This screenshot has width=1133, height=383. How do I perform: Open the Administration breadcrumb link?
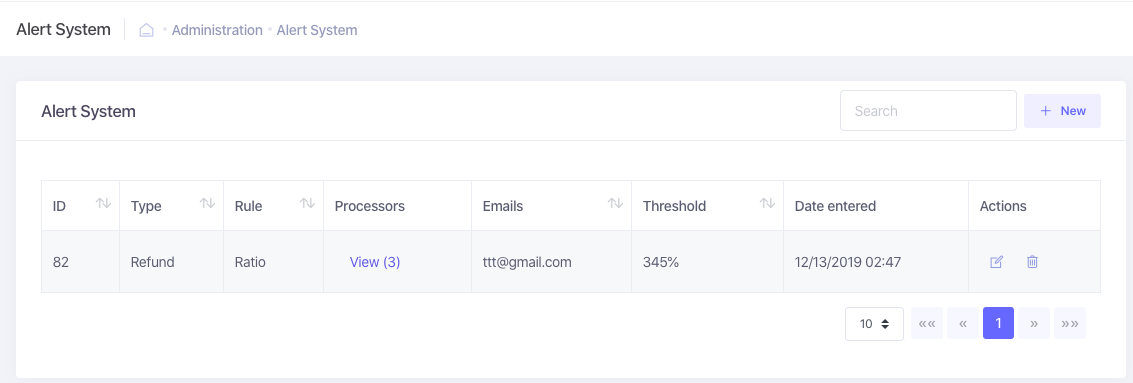[x=217, y=30]
